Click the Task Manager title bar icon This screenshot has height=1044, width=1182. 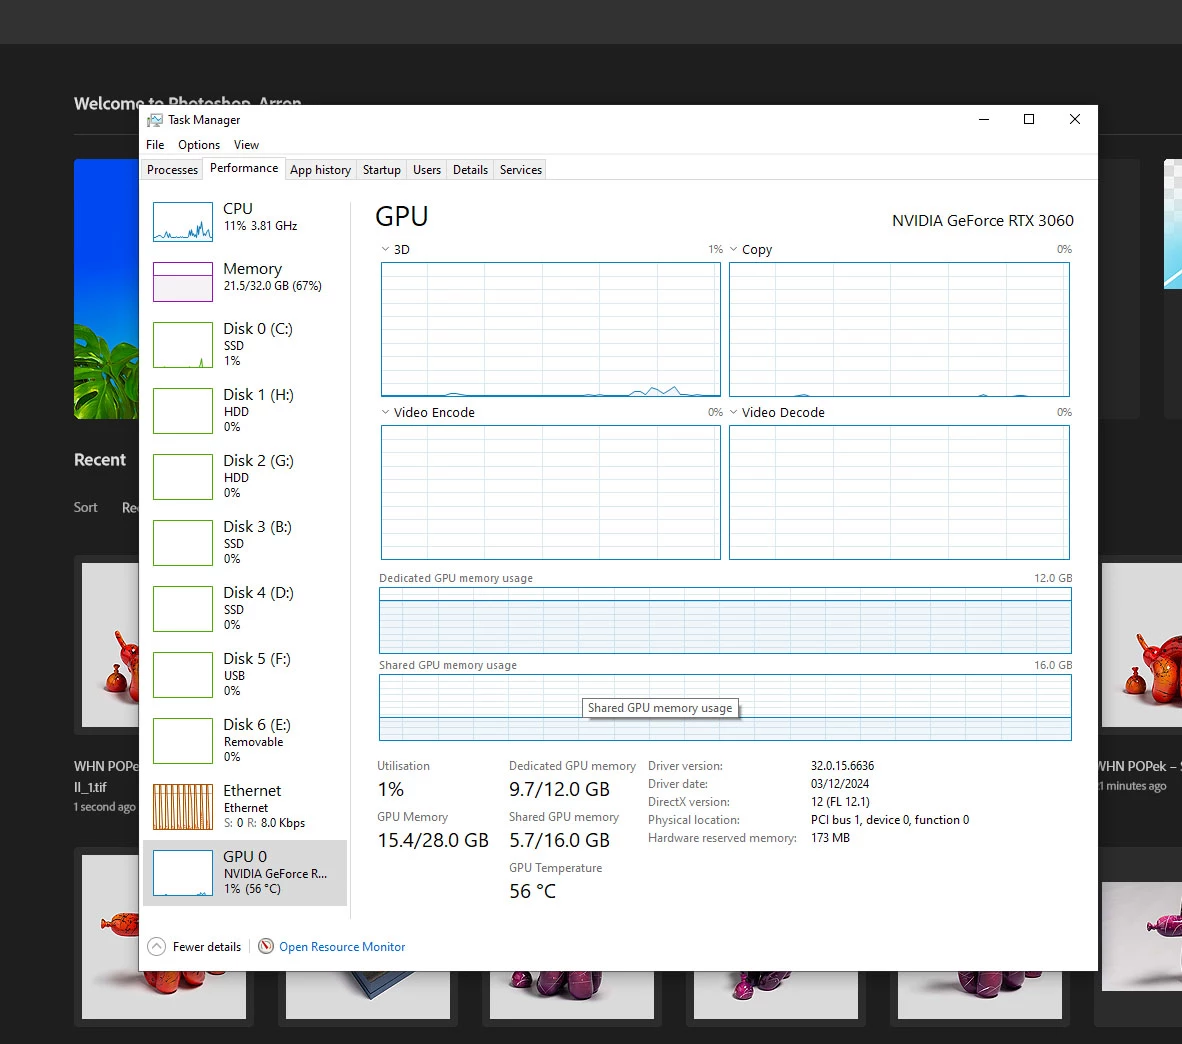(155, 120)
